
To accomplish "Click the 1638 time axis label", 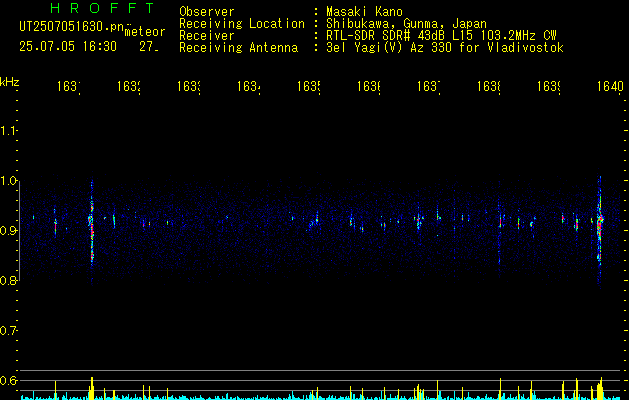I will [489, 86].
